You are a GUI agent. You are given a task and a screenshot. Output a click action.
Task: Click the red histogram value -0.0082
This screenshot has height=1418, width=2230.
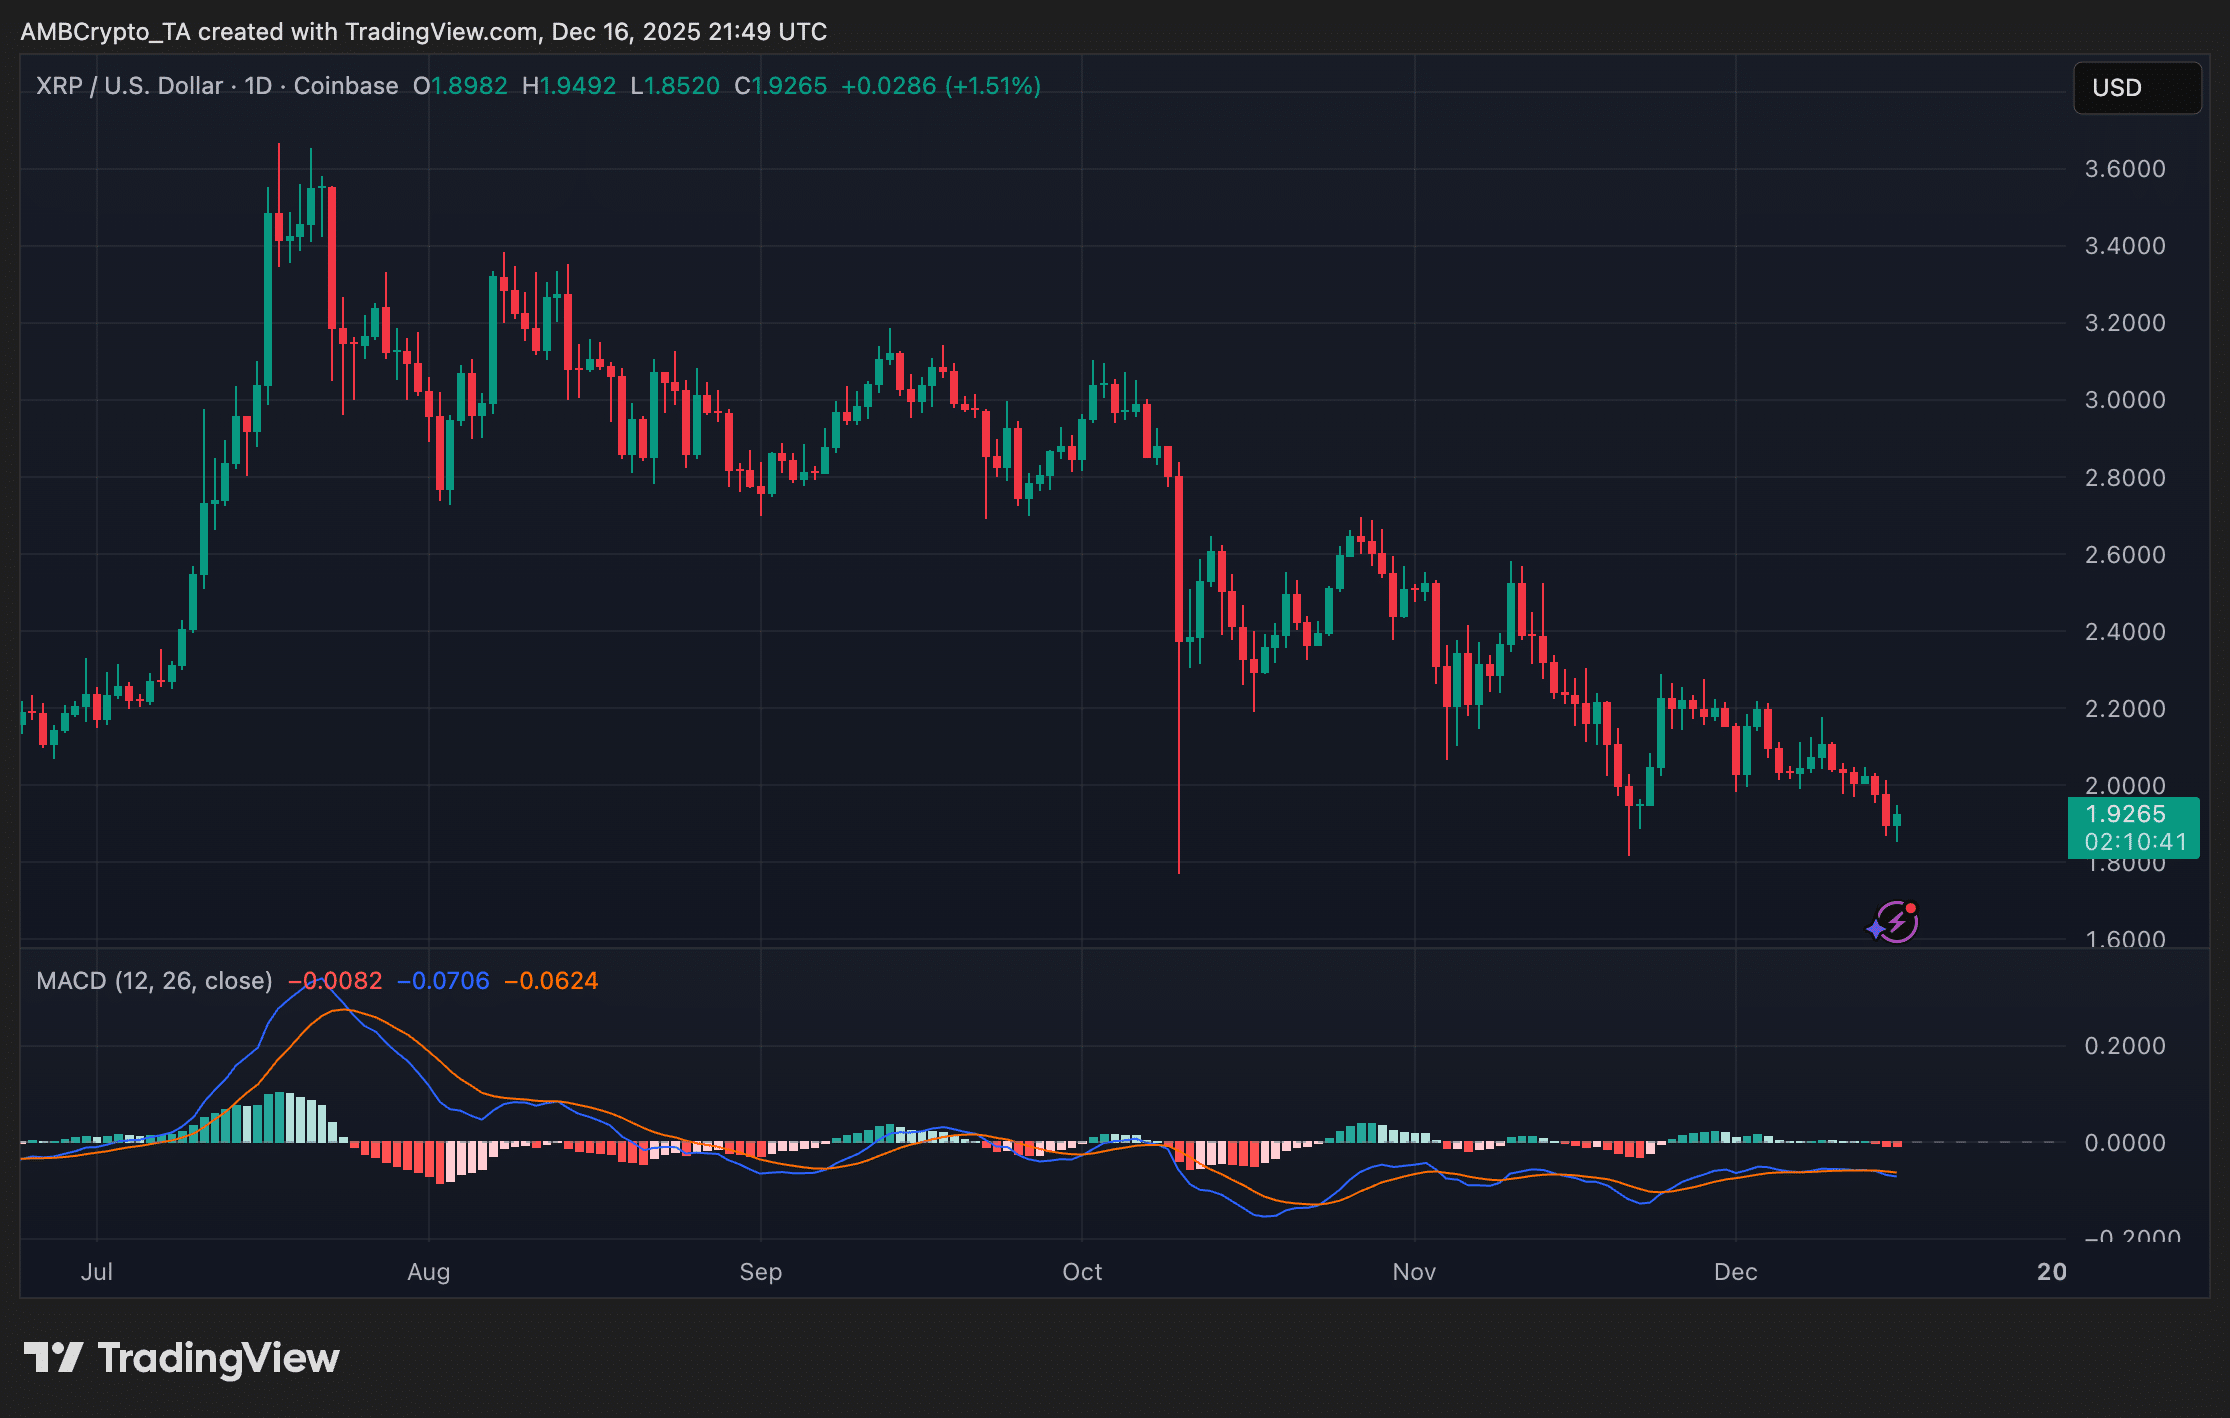coord(336,981)
